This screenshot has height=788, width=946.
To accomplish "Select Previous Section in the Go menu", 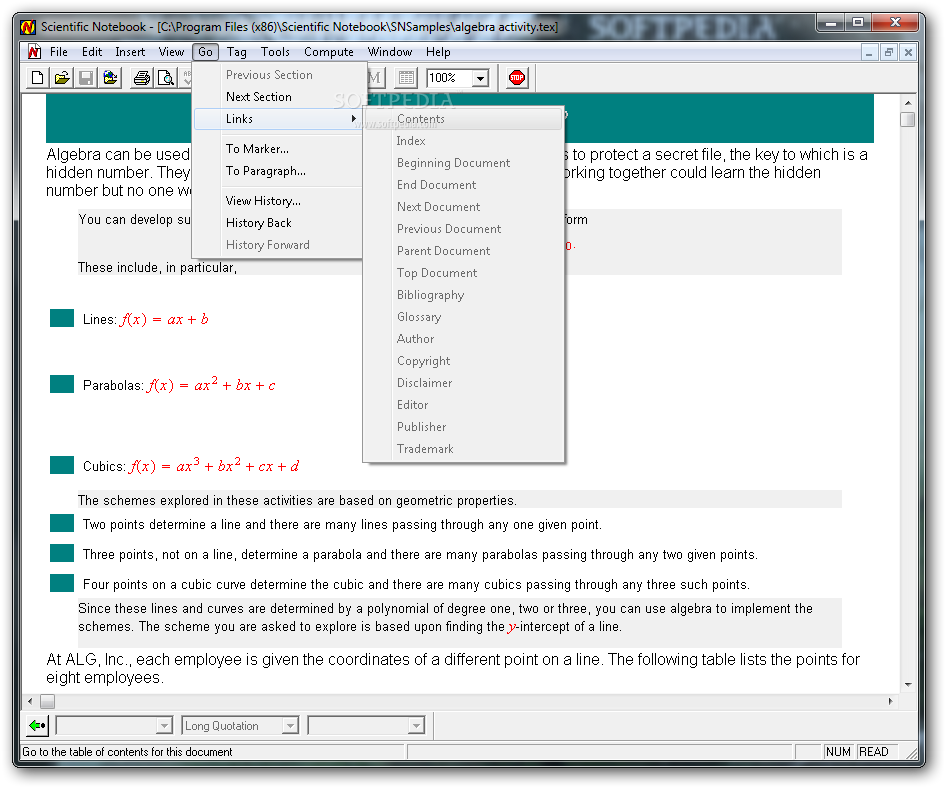I will click(278, 75).
